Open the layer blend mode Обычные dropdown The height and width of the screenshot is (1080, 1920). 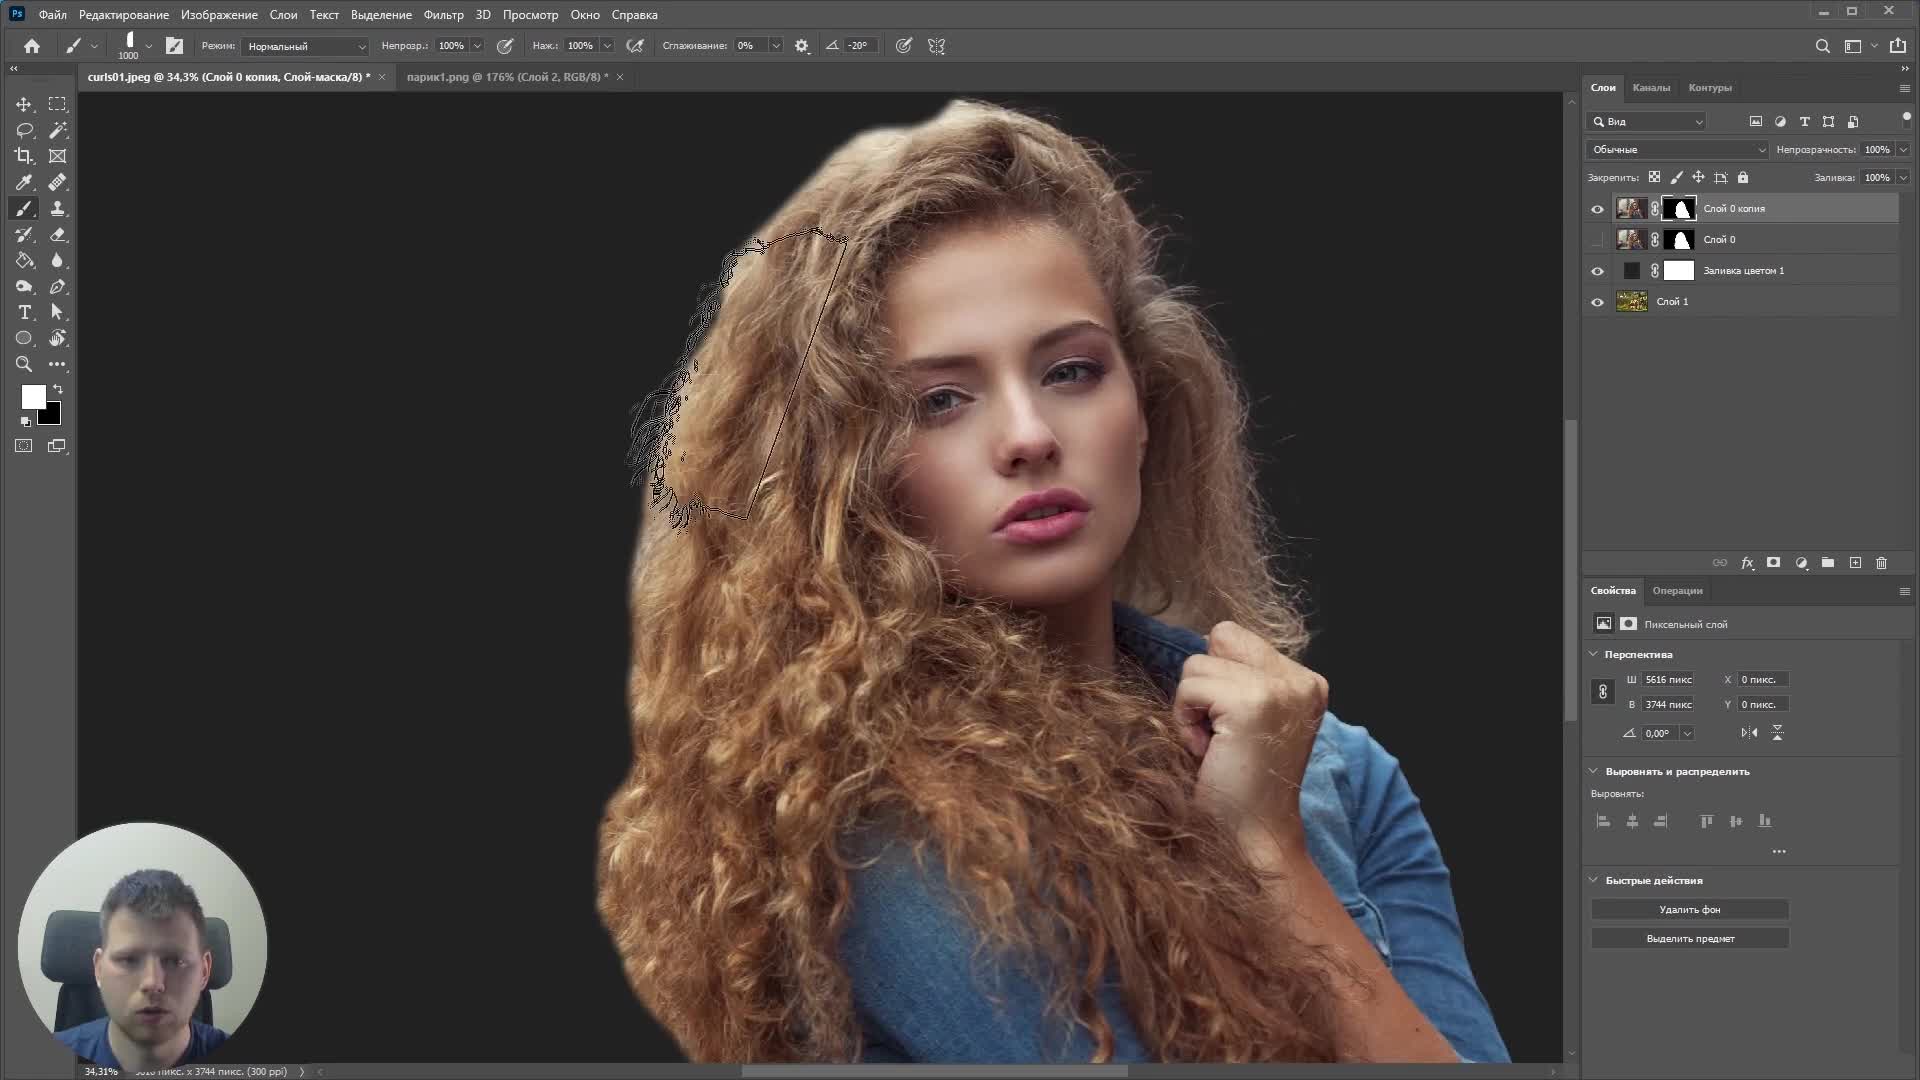[x=1677, y=149]
